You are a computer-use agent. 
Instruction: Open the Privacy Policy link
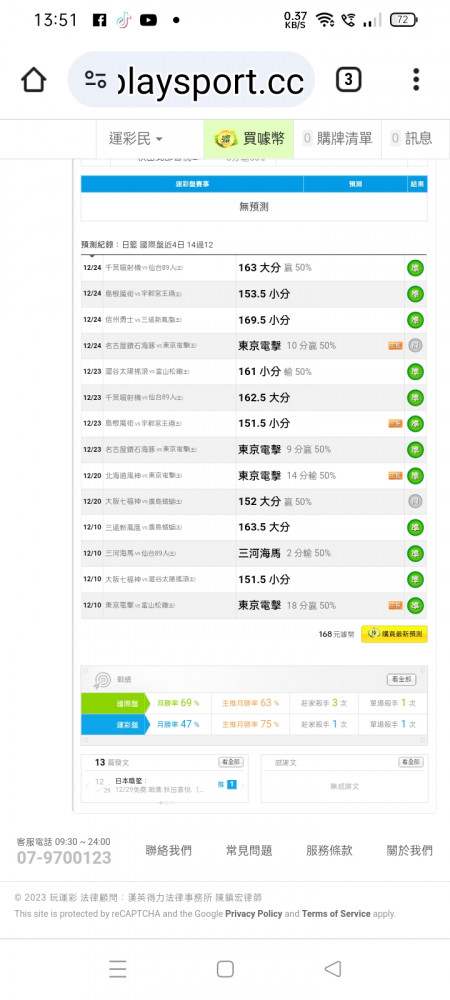click(x=254, y=914)
